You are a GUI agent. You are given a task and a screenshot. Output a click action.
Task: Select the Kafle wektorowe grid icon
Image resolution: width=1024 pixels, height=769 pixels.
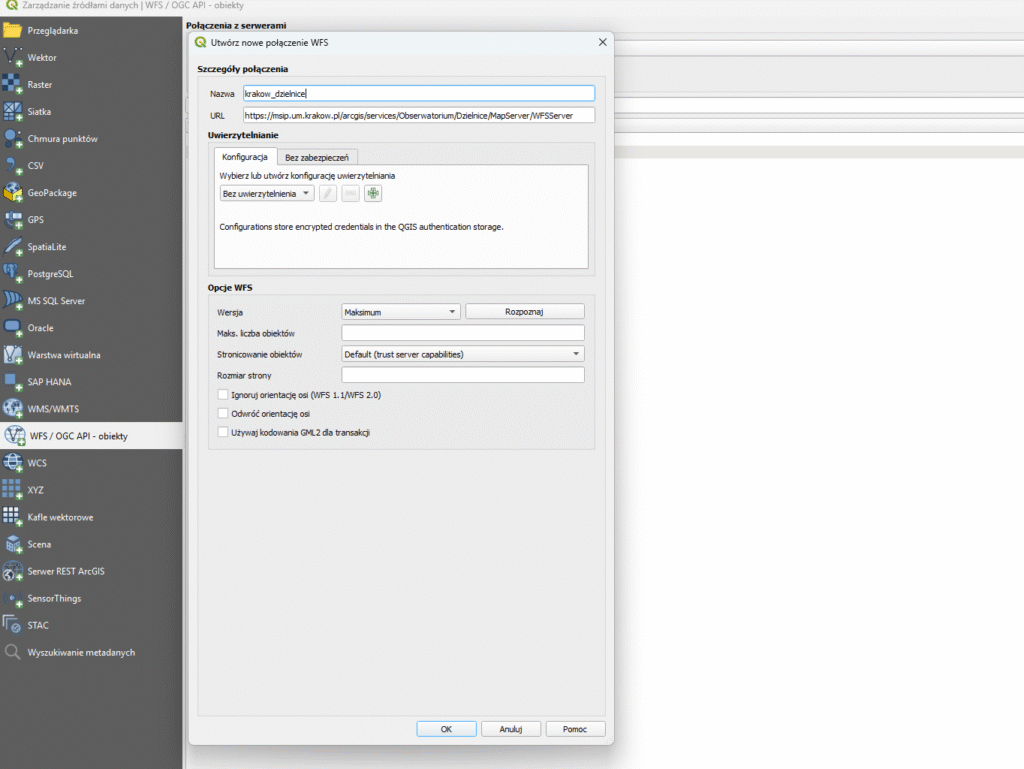coord(13,517)
